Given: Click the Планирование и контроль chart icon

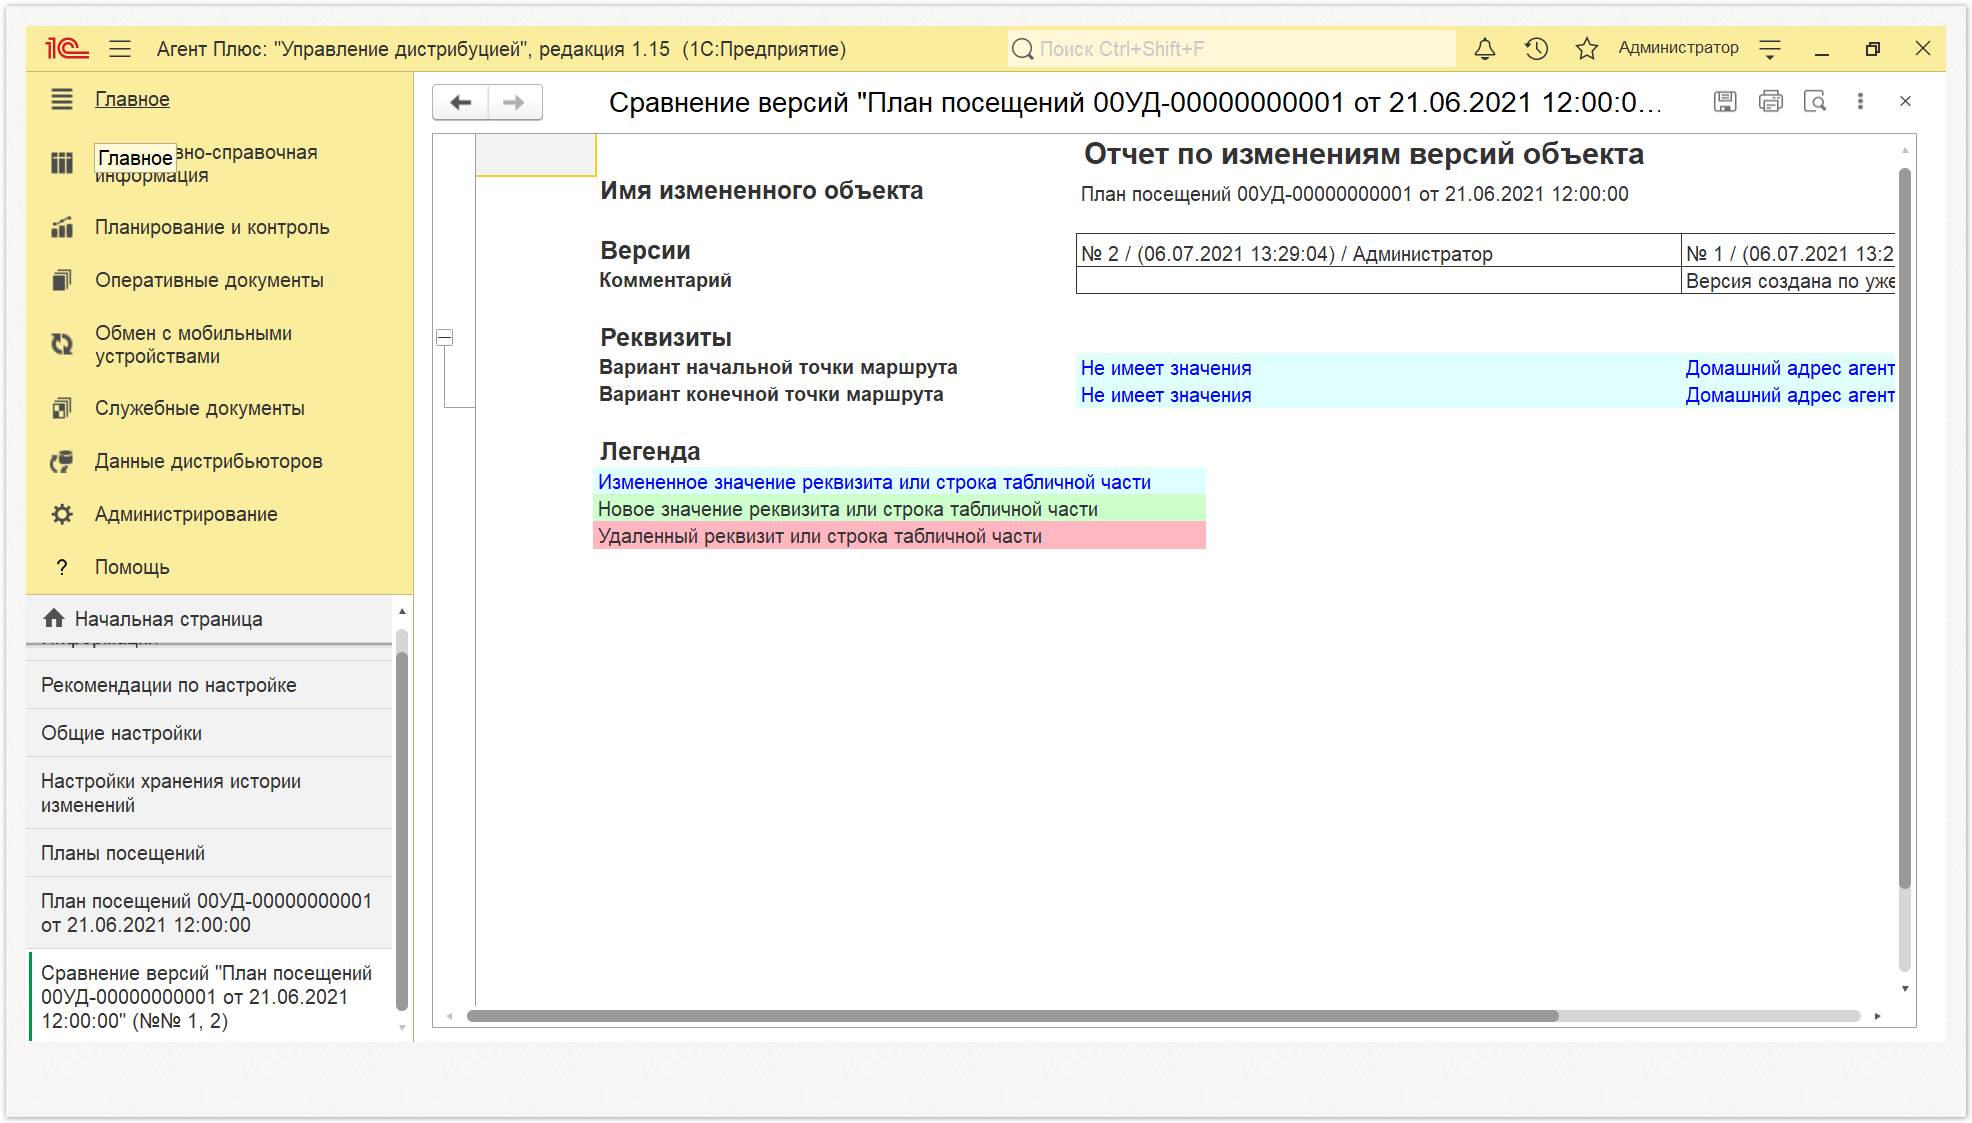Looking at the screenshot, I should tap(62, 227).
